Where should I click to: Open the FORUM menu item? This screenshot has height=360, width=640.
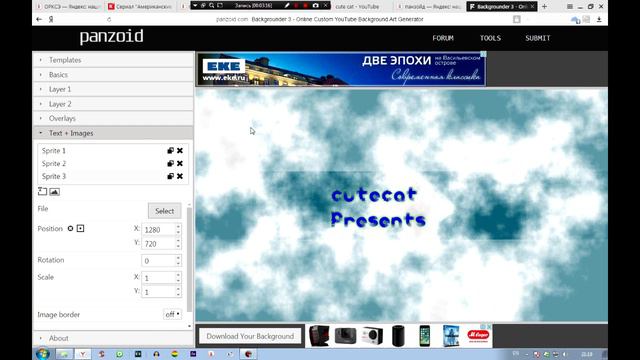click(x=443, y=38)
